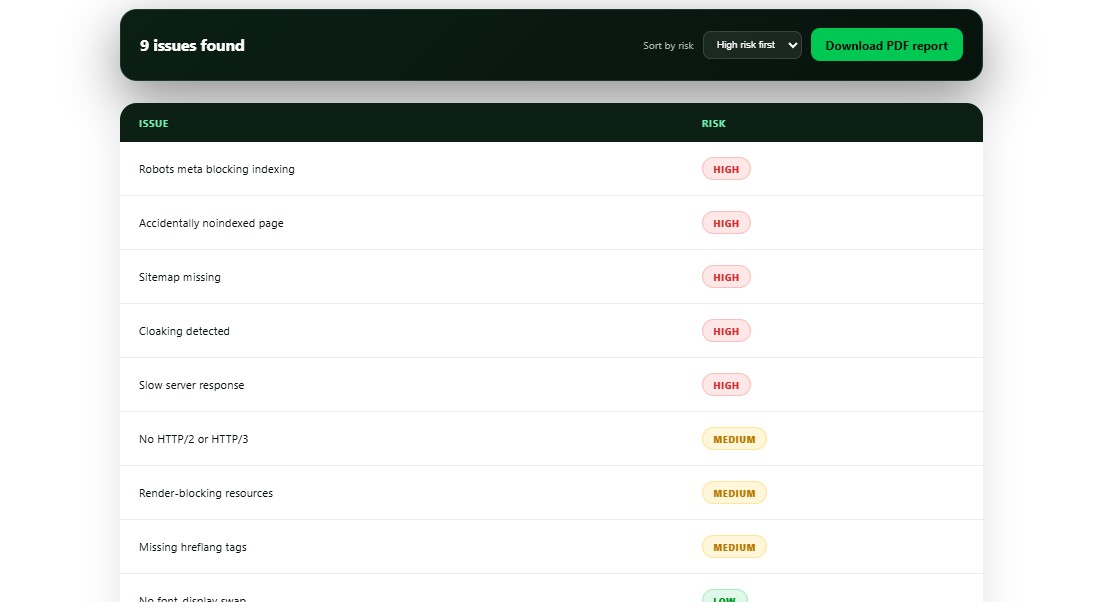Image resolution: width=1114 pixels, height=602 pixels.
Task: Click MEDIUM badge for Render-blocking resources
Action: (x=734, y=493)
